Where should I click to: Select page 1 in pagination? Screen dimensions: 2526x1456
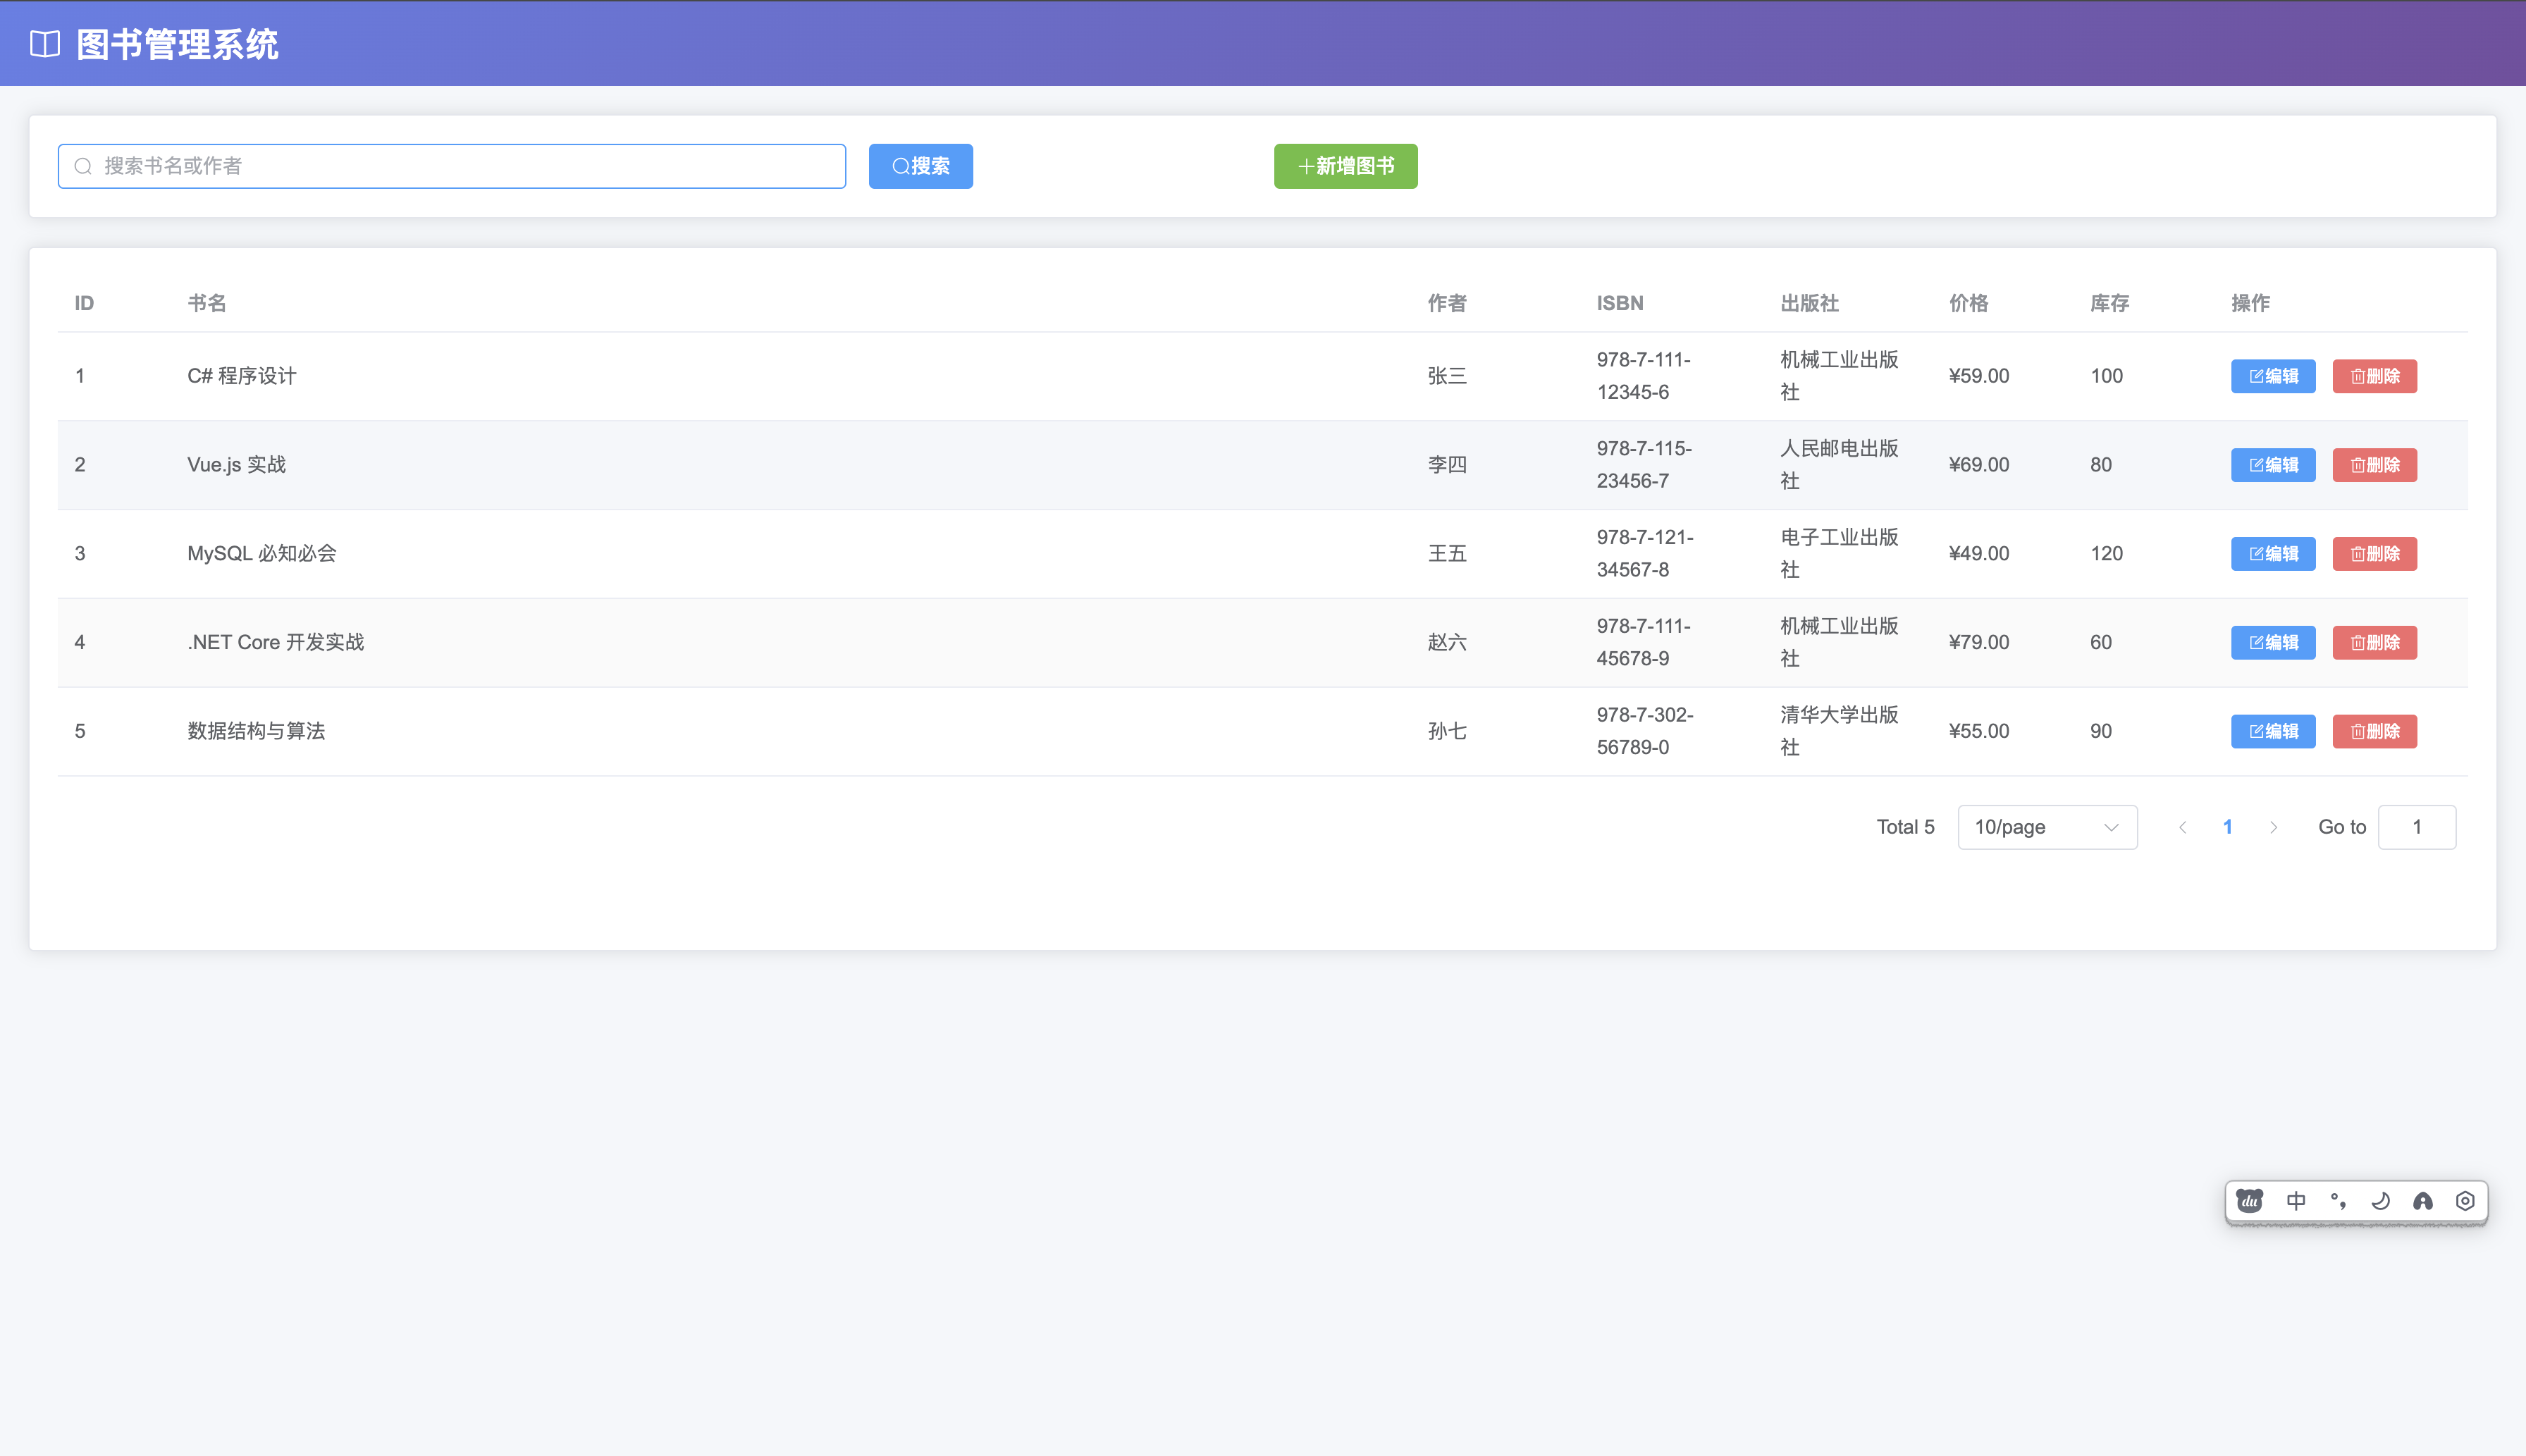click(x=2227, y=827)
